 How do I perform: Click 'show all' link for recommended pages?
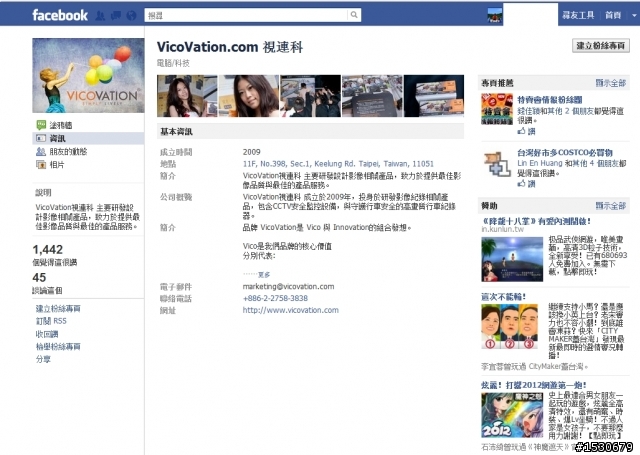[610, 83]
